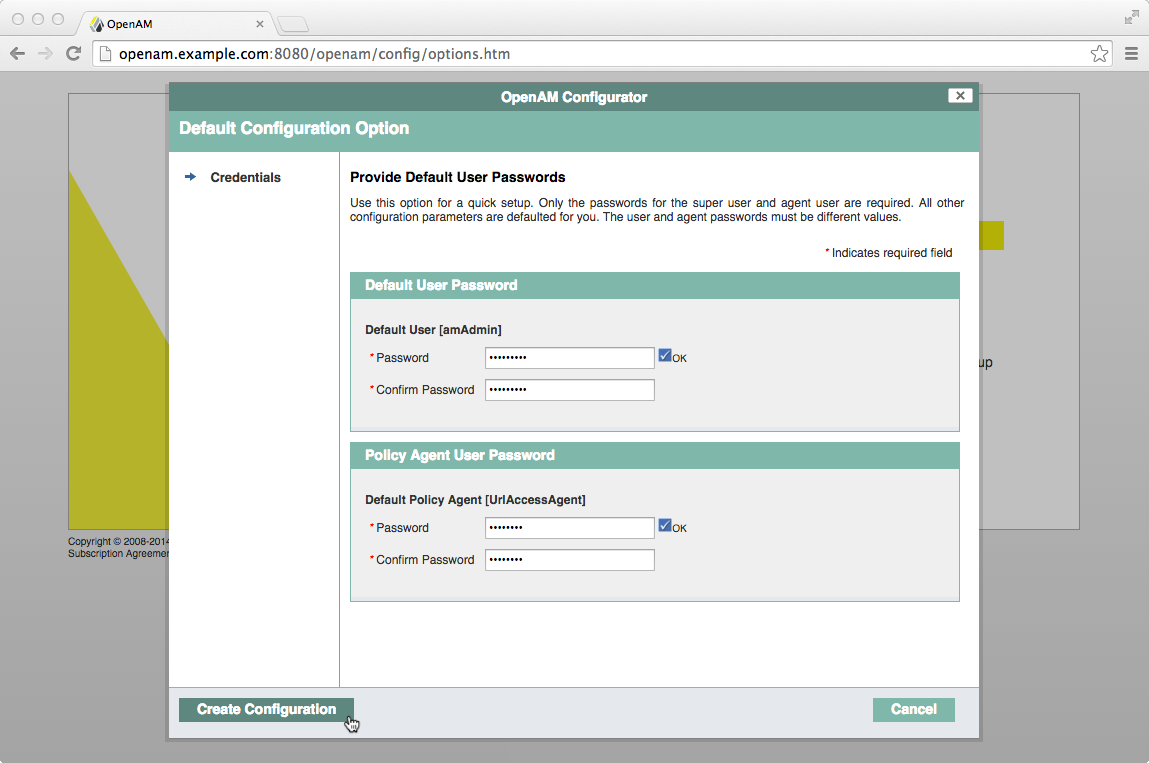Click the Provide Default User Passwords heading

click(457, 177)
